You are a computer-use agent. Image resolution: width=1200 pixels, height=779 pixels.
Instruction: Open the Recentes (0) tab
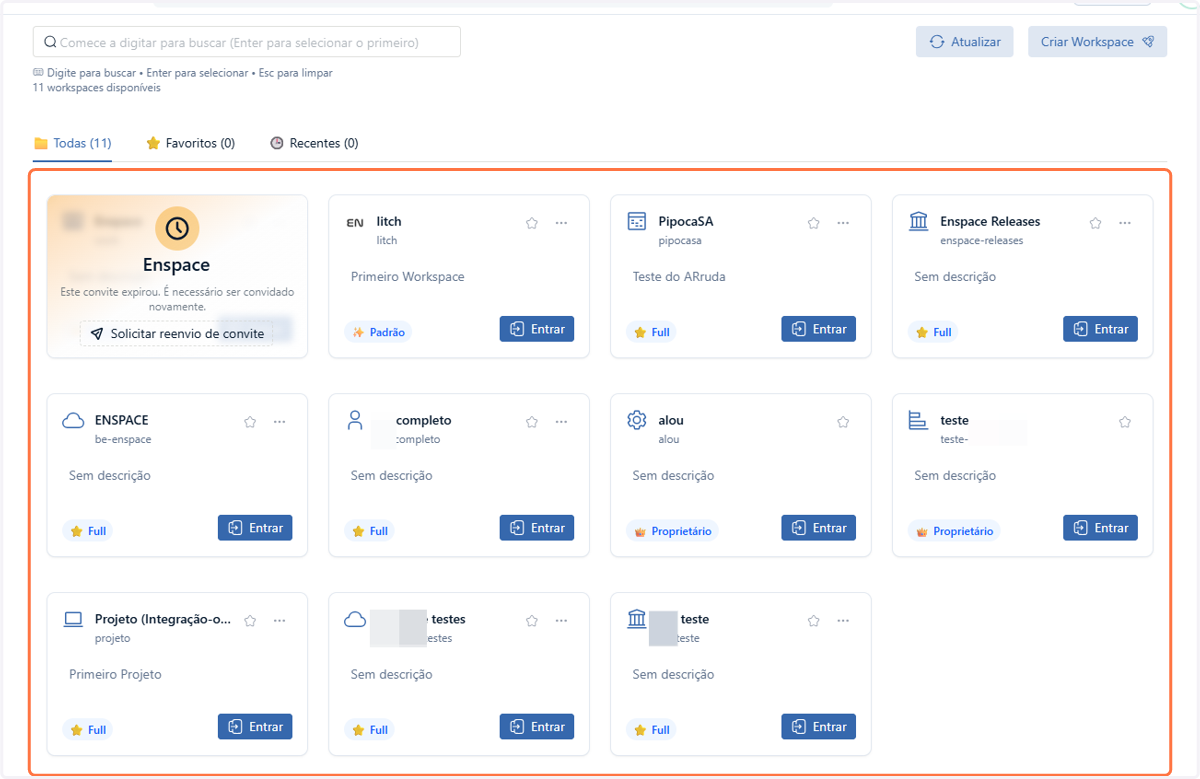(314, 143)
